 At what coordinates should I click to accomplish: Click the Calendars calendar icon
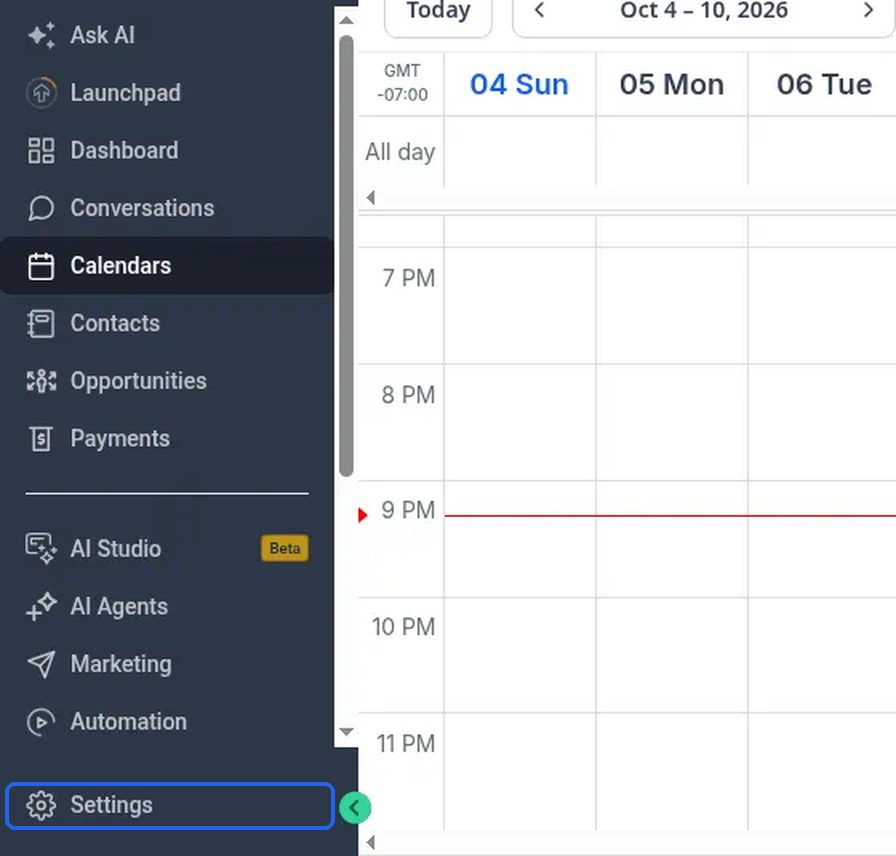(41, 266)
